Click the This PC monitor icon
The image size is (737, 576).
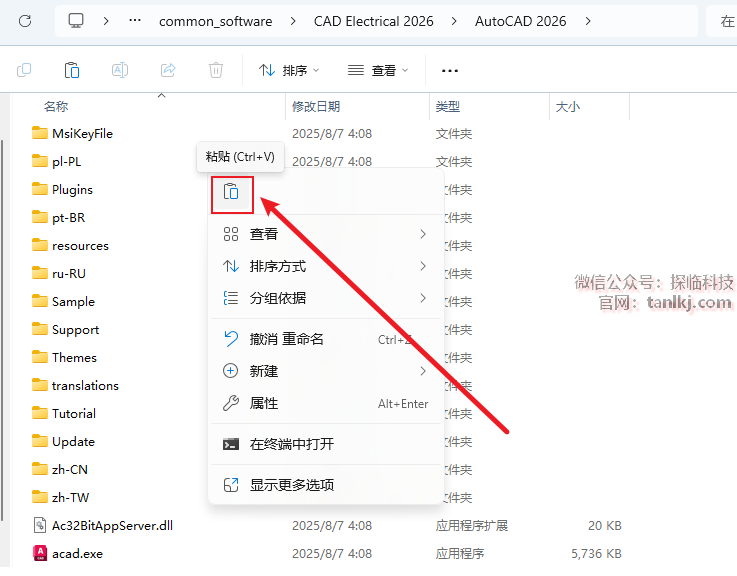point(77,21)
